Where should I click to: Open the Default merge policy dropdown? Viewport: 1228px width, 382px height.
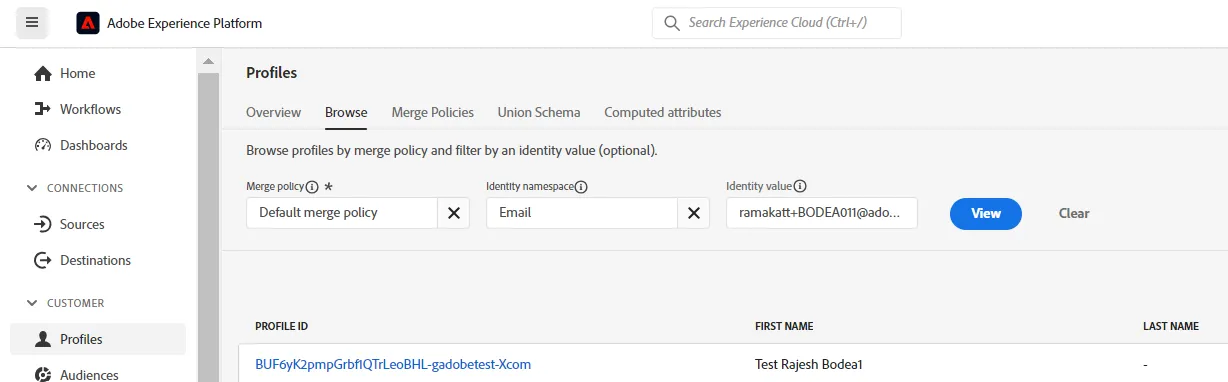pyautogui.click(x=342, y=213)
